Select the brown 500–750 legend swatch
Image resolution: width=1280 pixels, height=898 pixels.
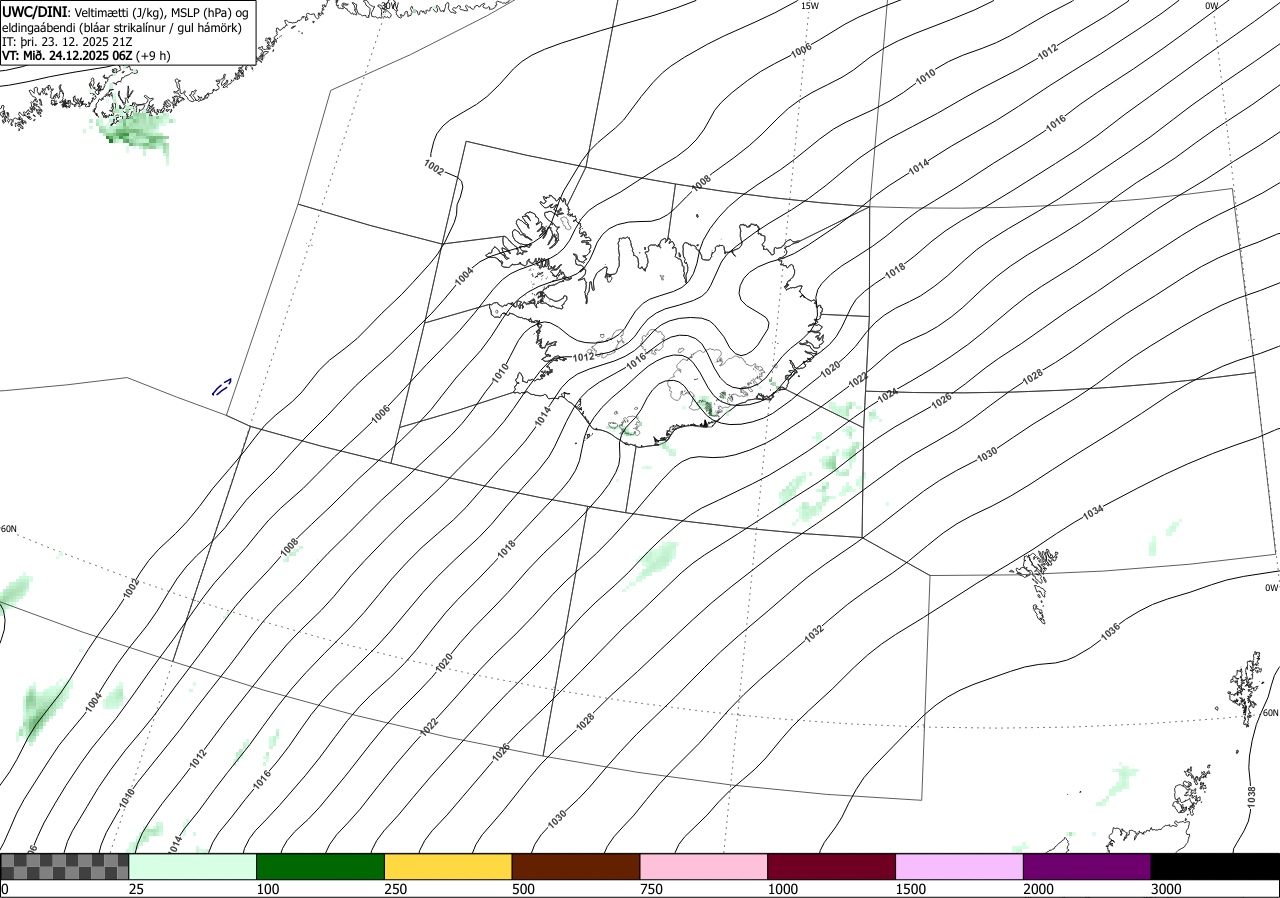click(576, 866)
